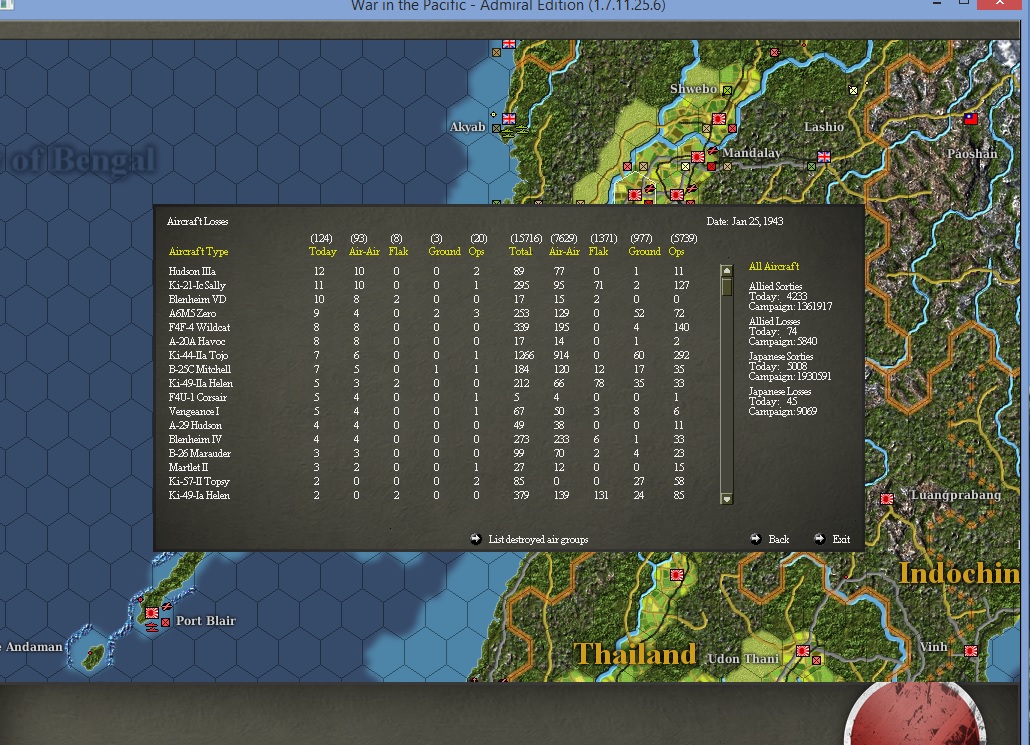Click the B-26 Marauder row
The image size is (1030, 745).
point(427,453)
